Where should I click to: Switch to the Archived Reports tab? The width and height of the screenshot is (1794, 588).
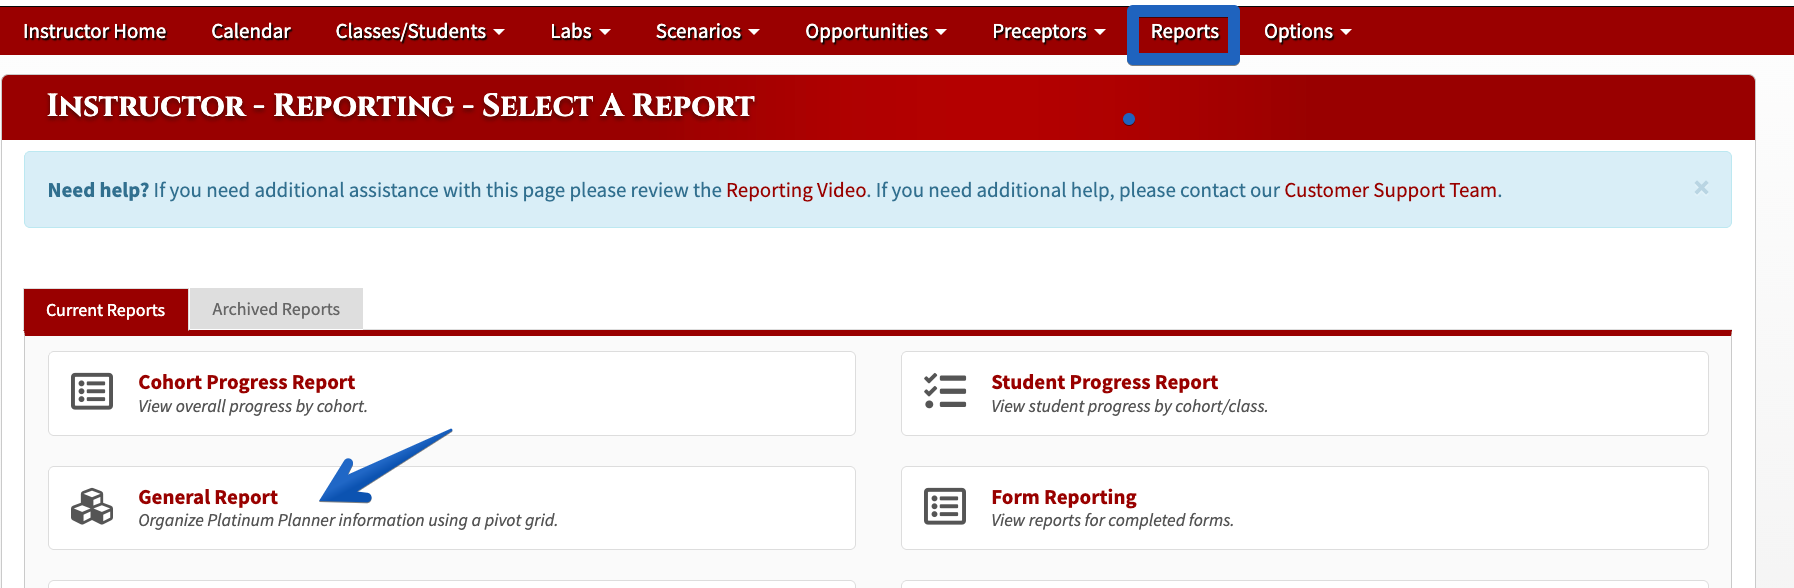click(x=276, y=309)
